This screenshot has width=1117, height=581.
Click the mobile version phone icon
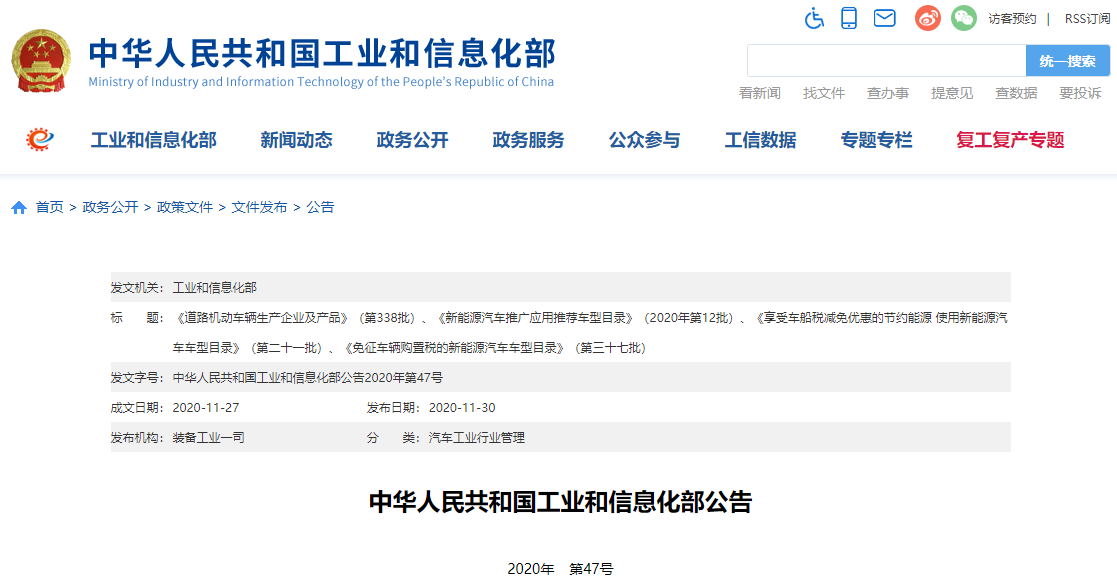(x=849, y=18)
